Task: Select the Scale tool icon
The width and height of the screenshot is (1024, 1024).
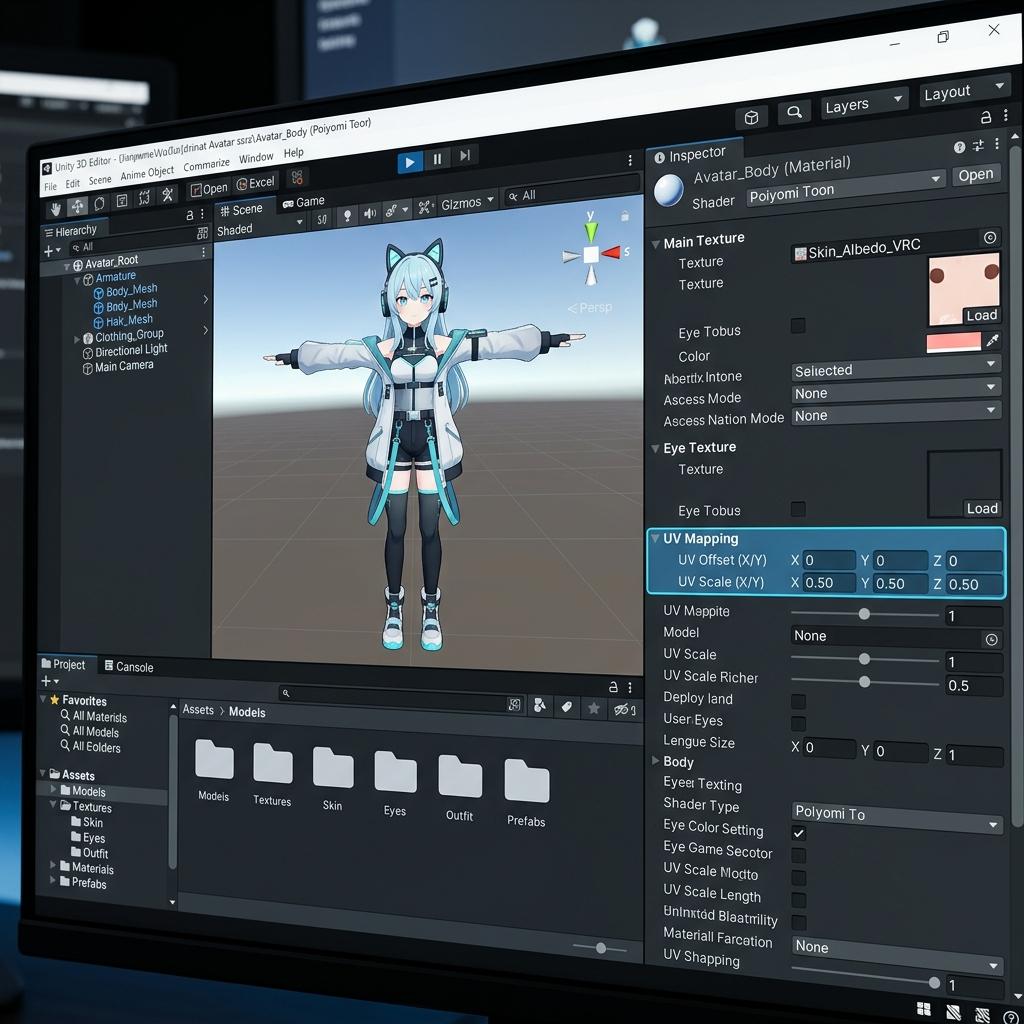Action: point(144,197)
